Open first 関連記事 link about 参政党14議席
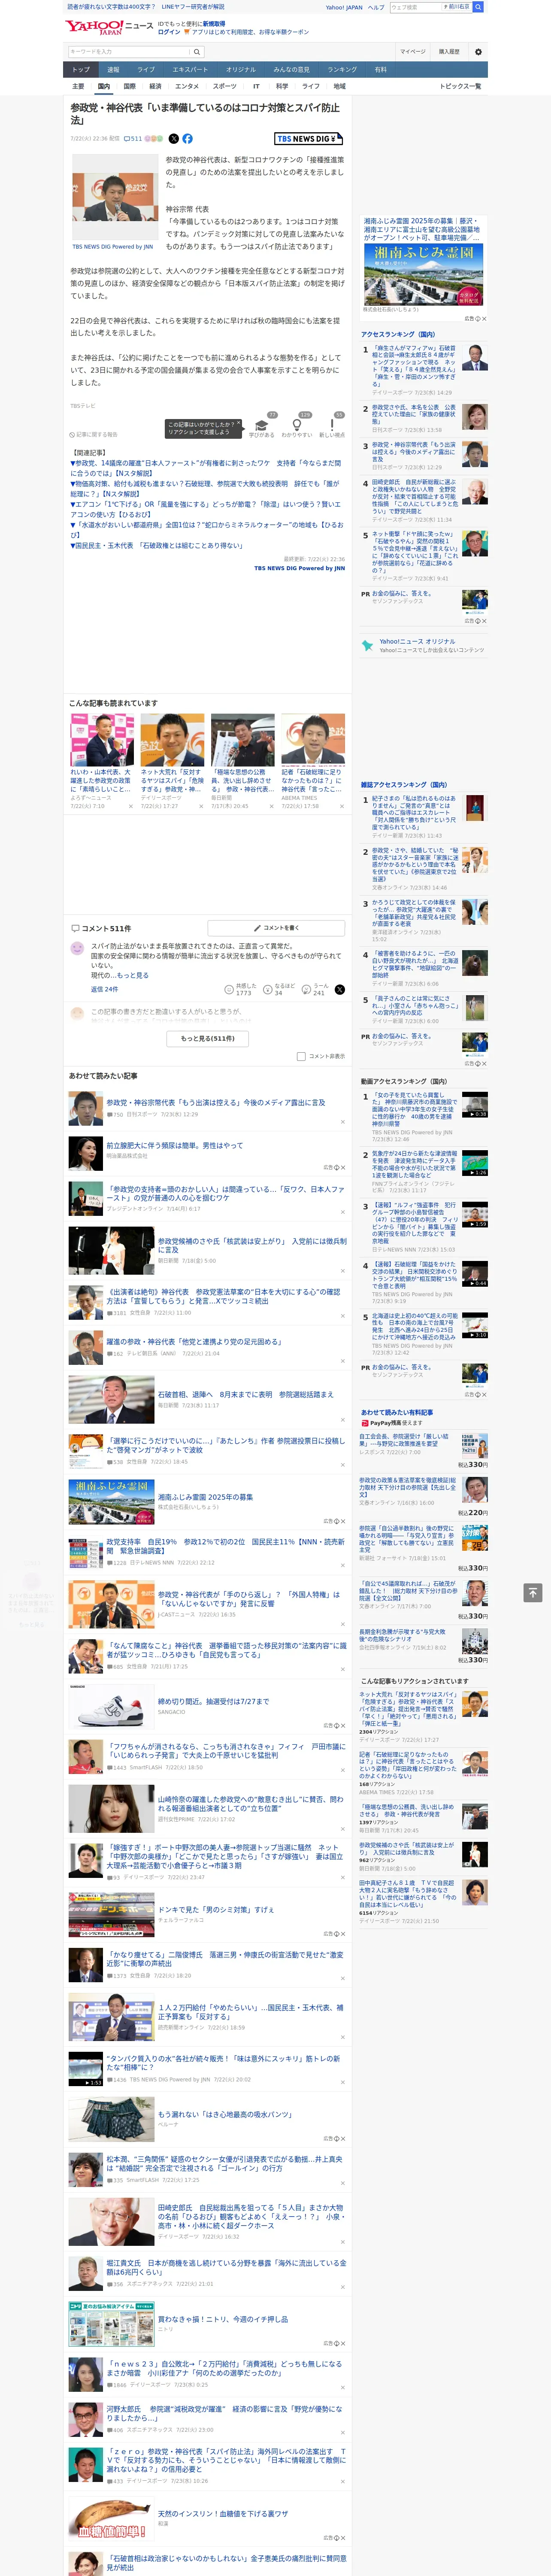The width and height of the screenshot is (551, 2576). 207,468
